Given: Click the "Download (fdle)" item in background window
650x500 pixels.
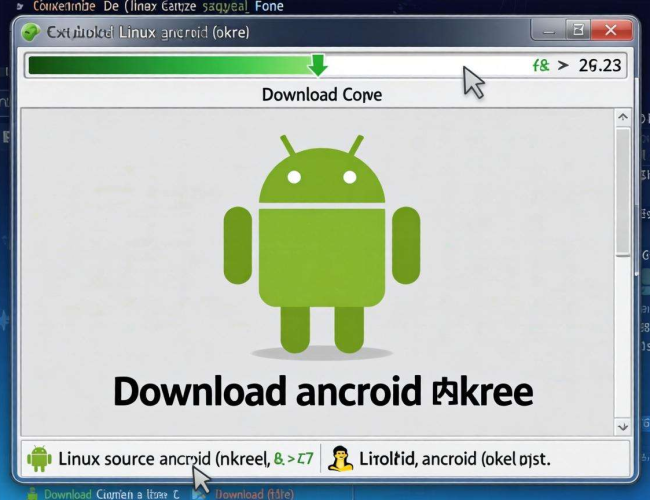Looking at the screenshot, I should pos(254,494).
